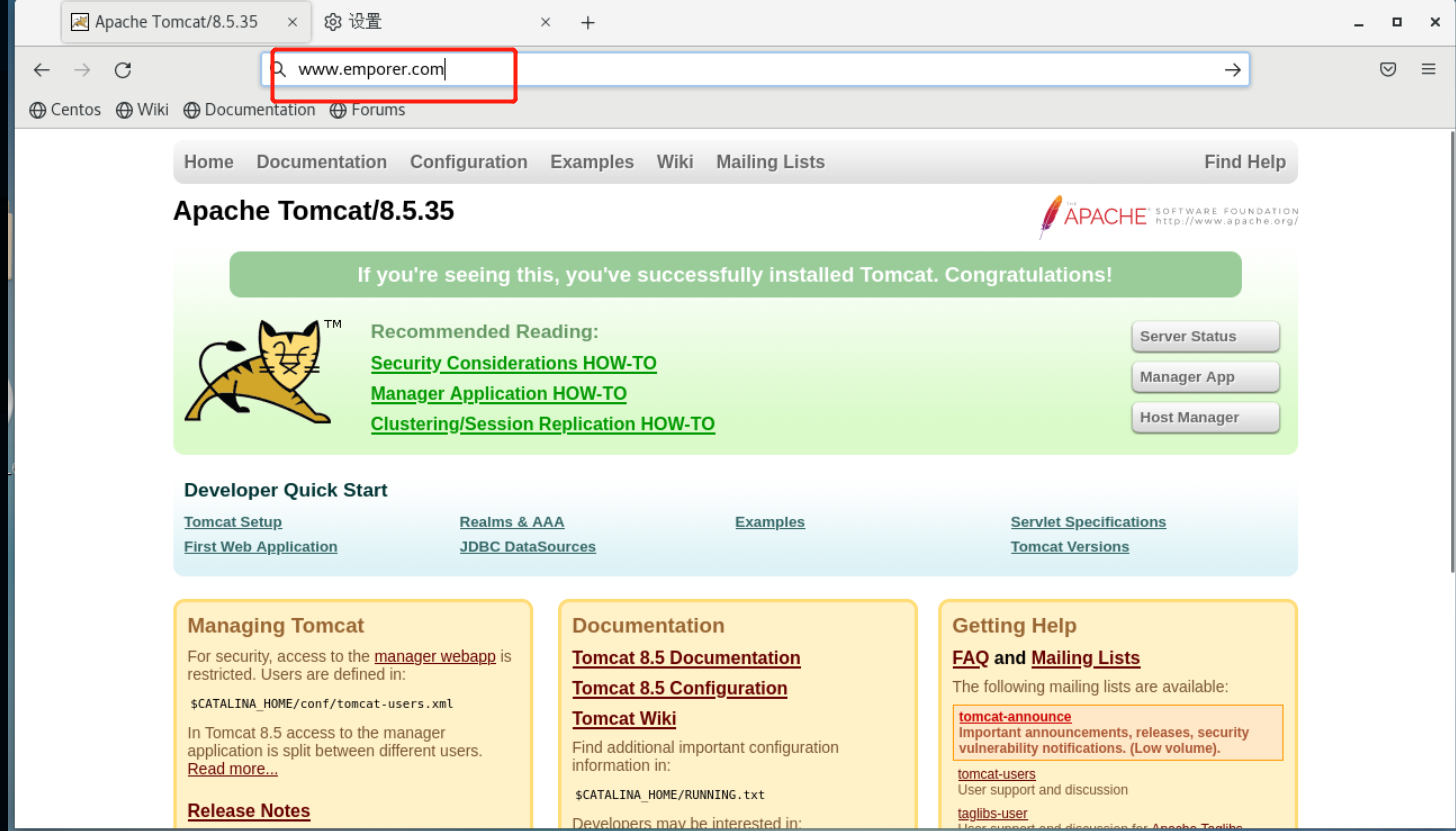Open Examples link under Developer Quick Start

pos(770,522)
